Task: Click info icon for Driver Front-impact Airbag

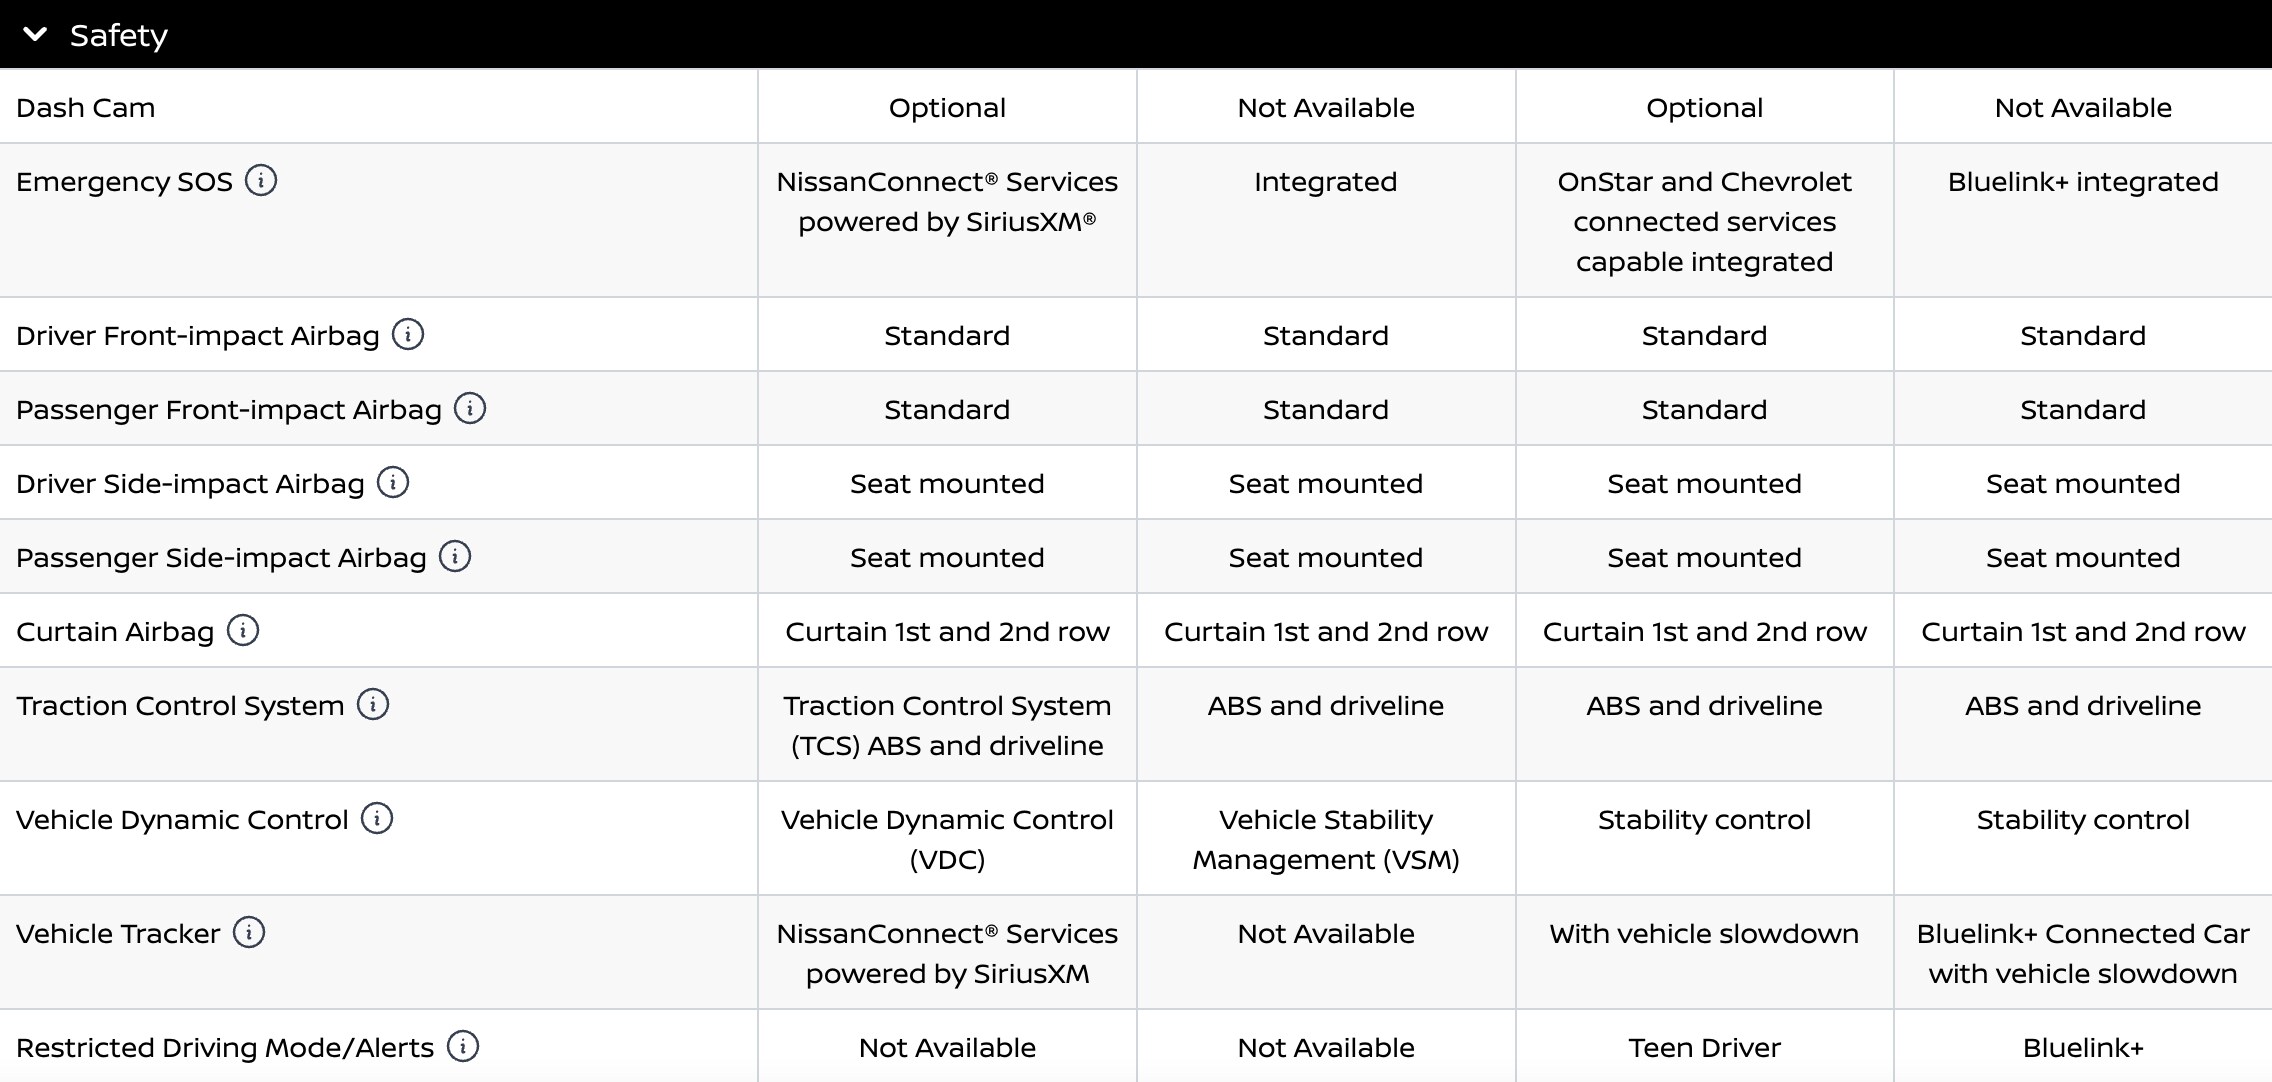Action: [408, 334]
